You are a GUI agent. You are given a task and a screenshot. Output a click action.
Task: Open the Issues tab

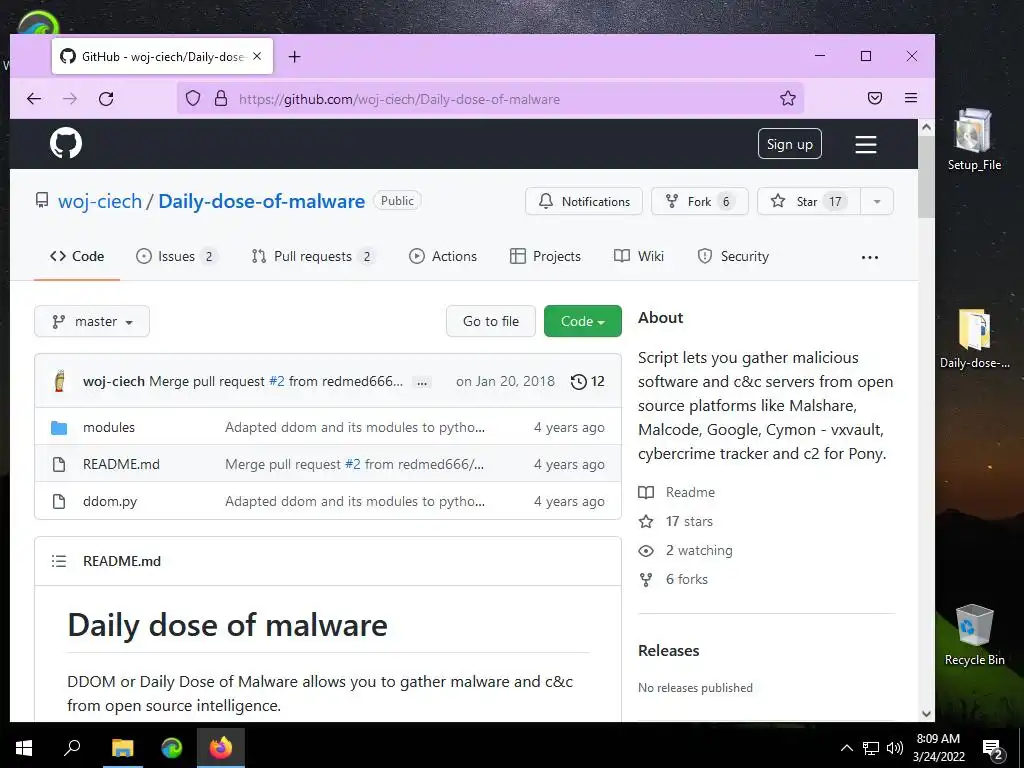coord(176,257)
